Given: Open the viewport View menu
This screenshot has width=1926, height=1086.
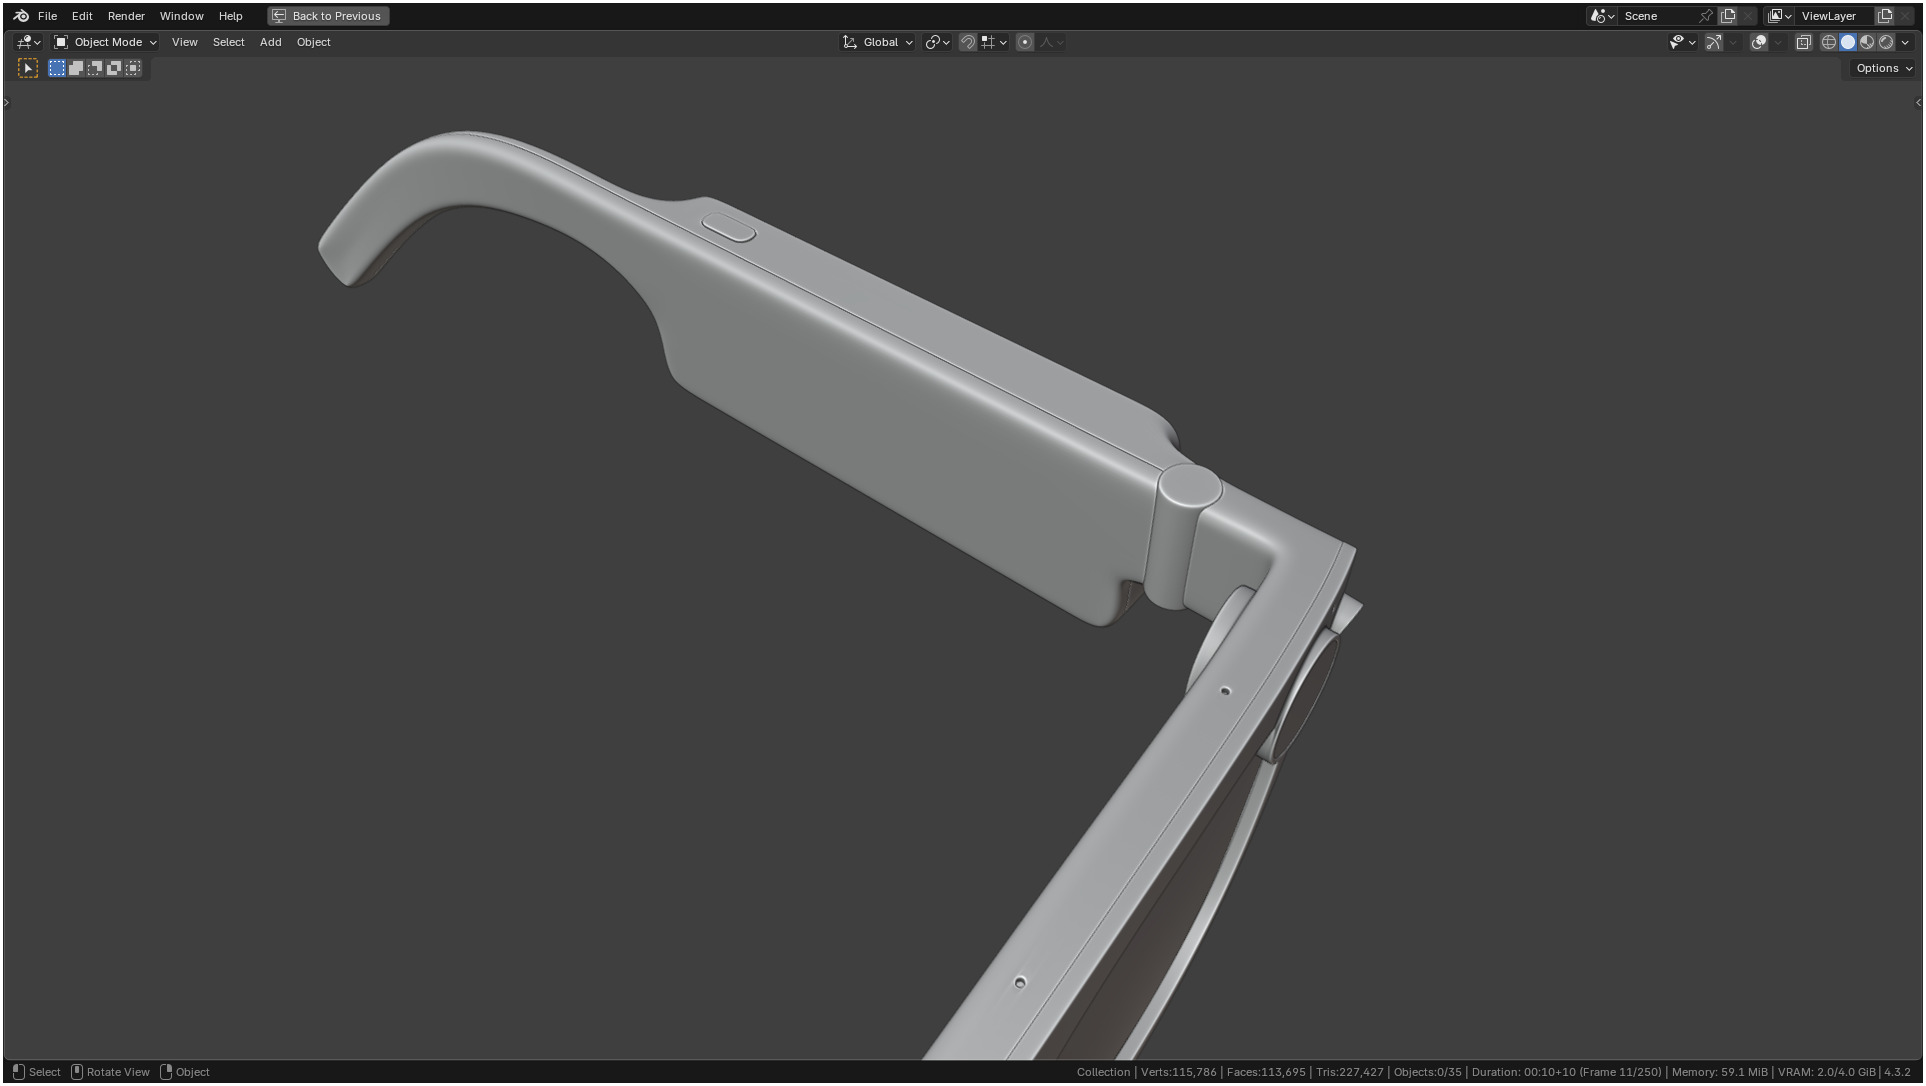Looking at the screenshot, I should pyautogui.click(x=184, y=42).
